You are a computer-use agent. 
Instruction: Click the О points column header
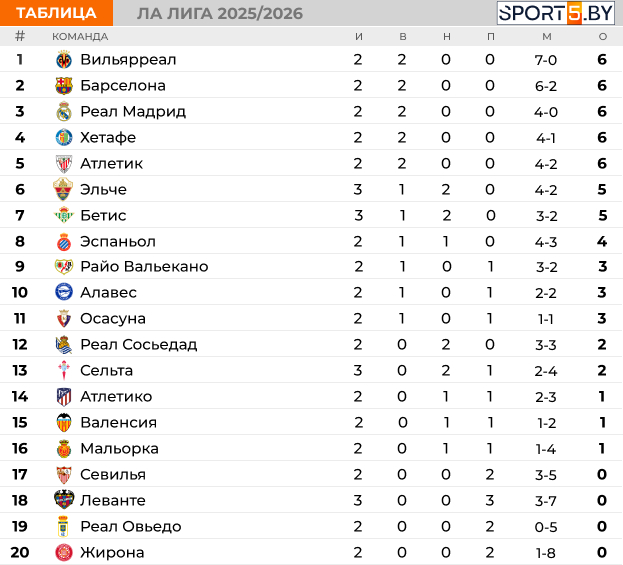tap(602, 37)
